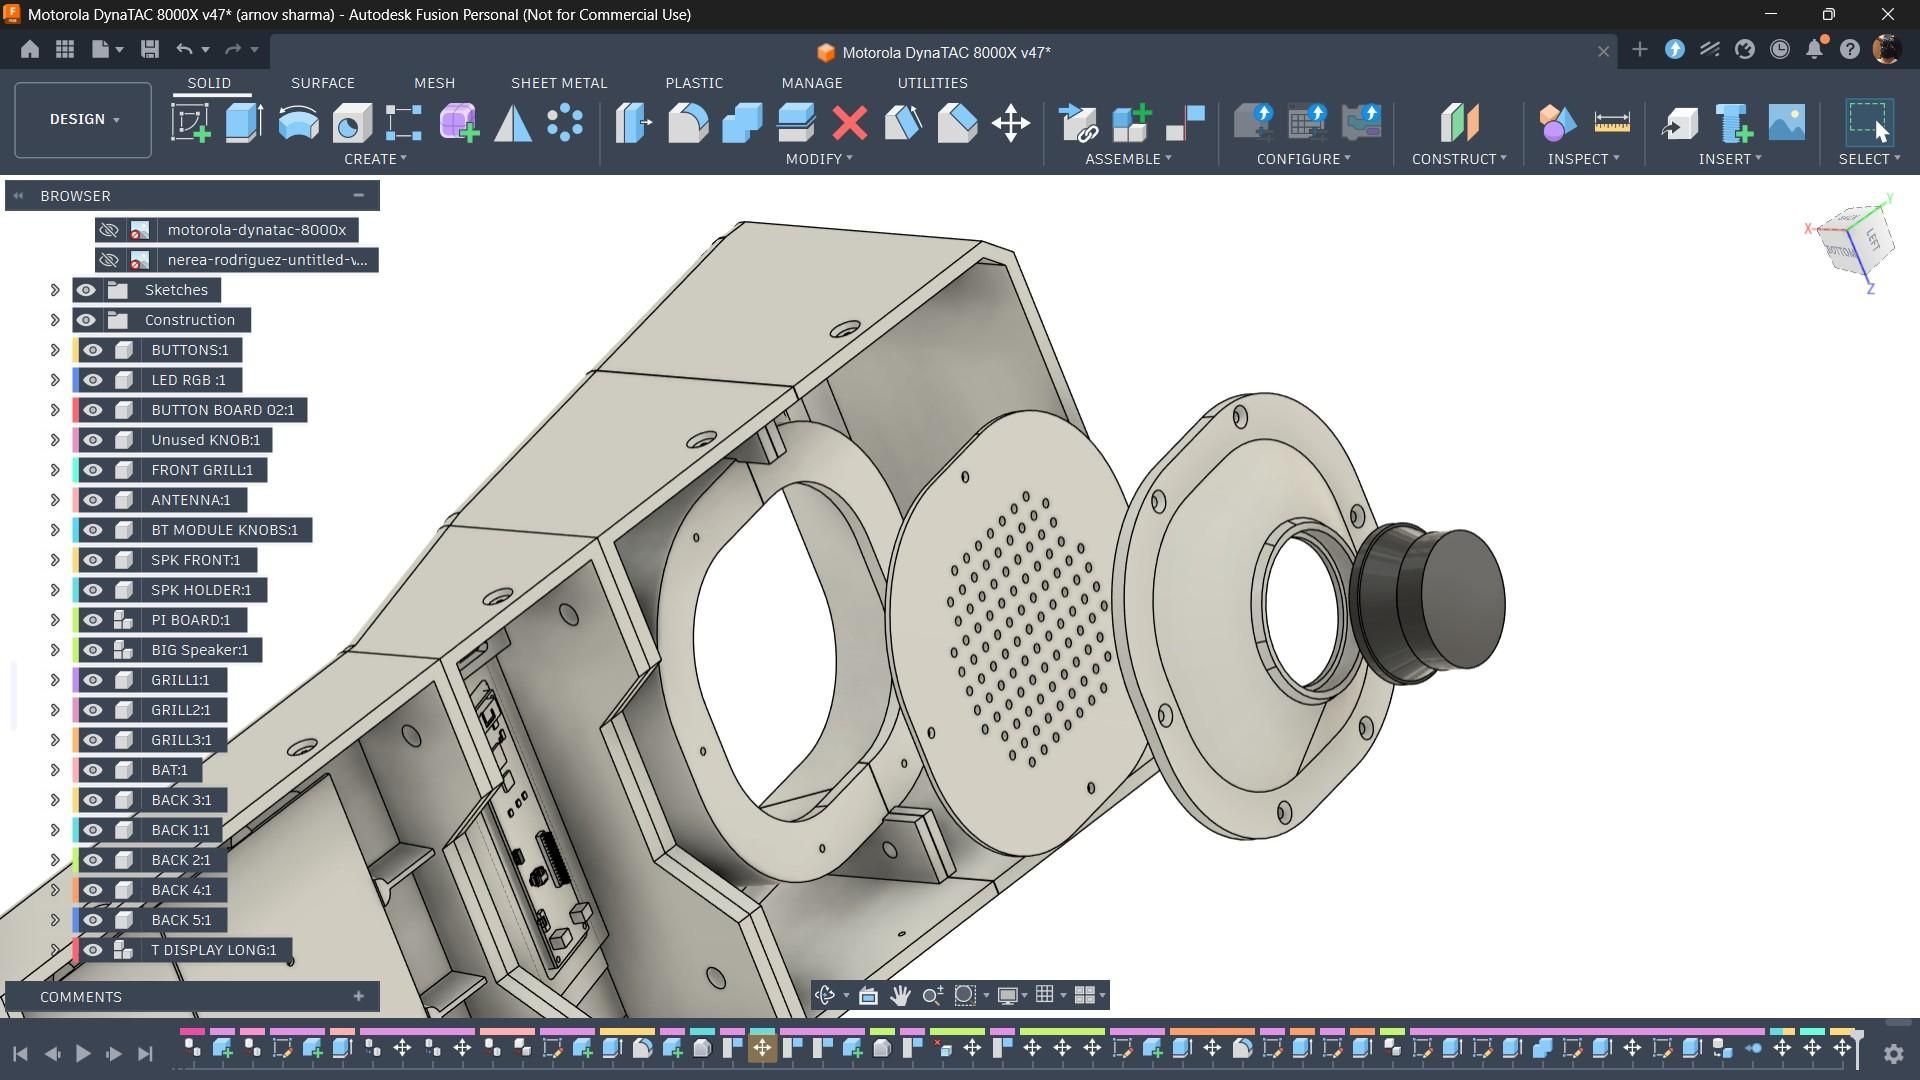The height and width of the screenshot is (1080, 1920).
Task: Click the Combine bodies tool
Action: point(742,123)
